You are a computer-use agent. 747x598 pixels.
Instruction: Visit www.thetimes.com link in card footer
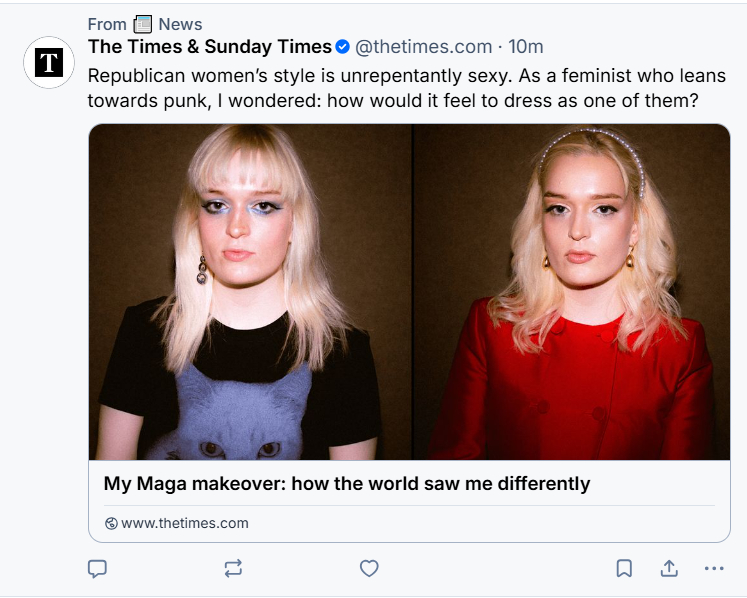(185, 523)
